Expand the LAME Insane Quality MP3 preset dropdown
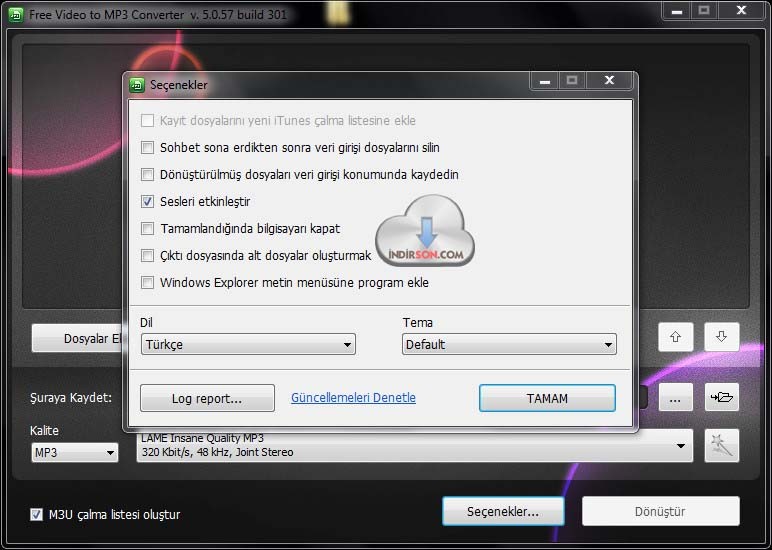This screenshot has height=550, width=772. (x=415, y=446)
